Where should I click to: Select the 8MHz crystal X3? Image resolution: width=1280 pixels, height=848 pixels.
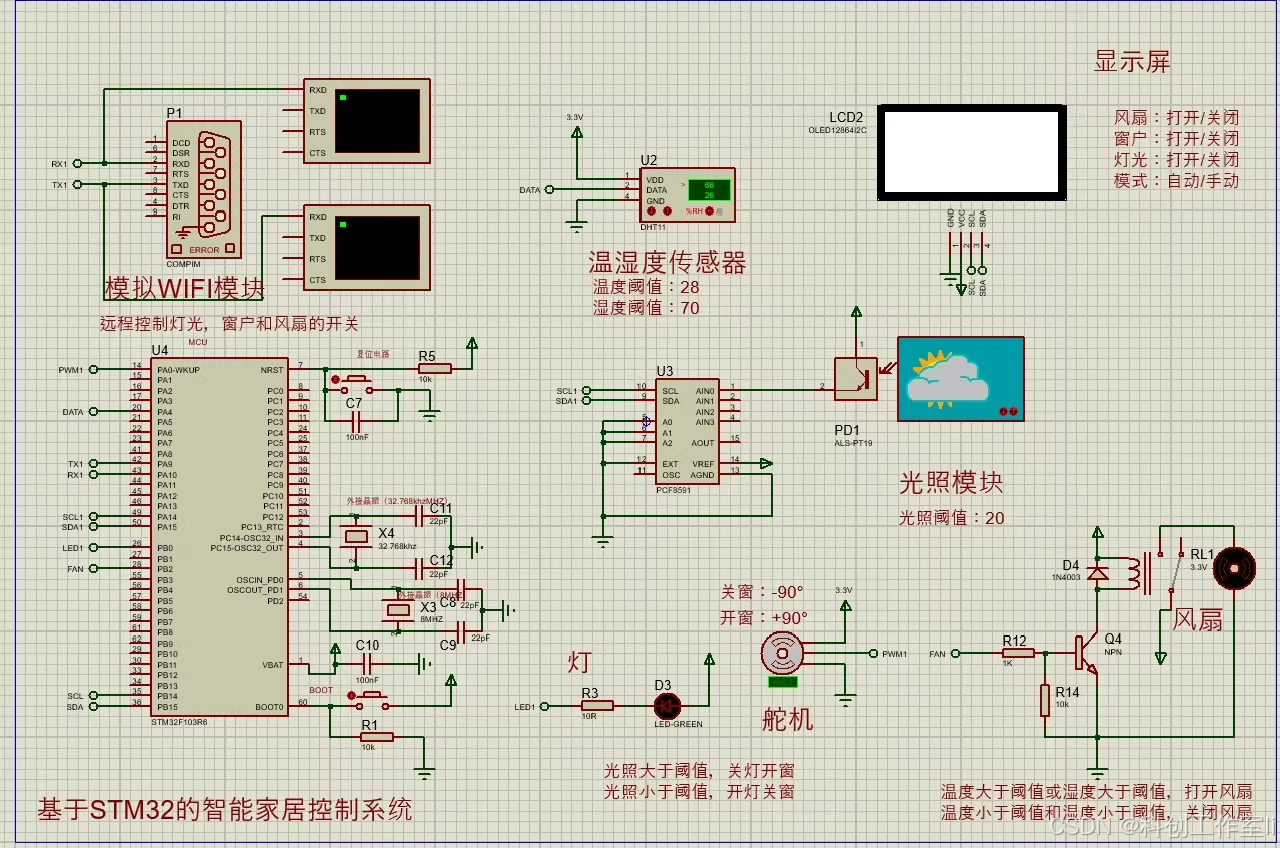pos(399,610)
